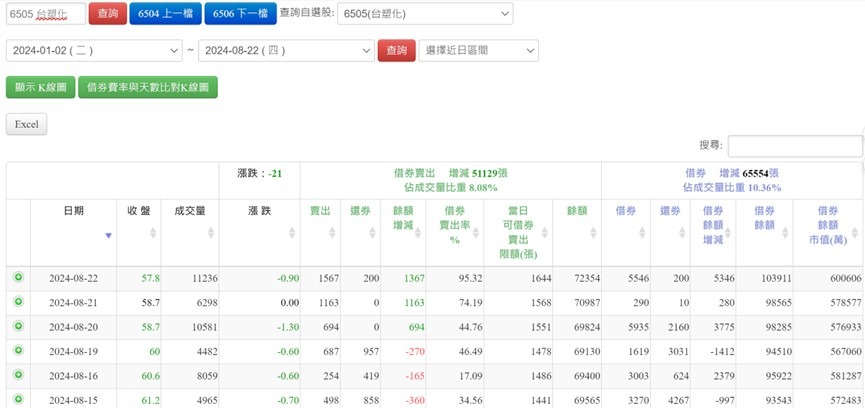Expand the 2024-08-21 row with the green plus

point(18,301)
